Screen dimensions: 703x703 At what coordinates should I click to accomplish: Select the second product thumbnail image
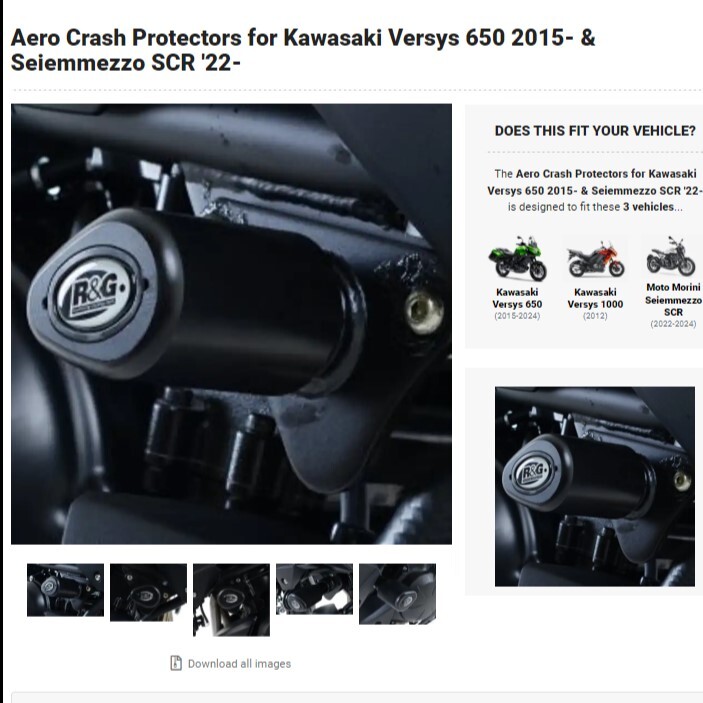coord(148,592)
